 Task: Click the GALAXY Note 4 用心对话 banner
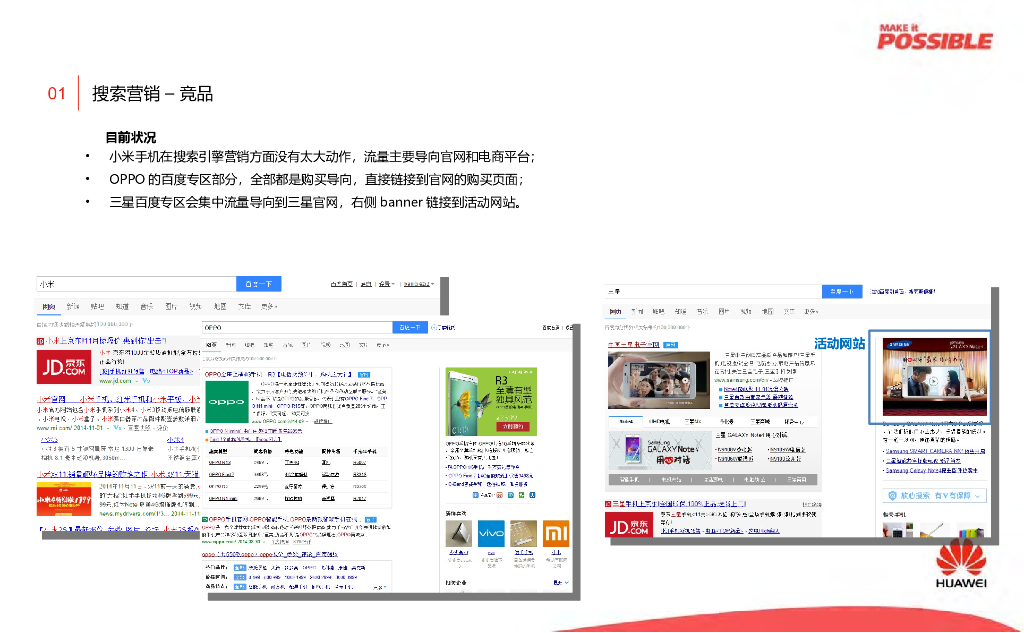click(660, 451)
